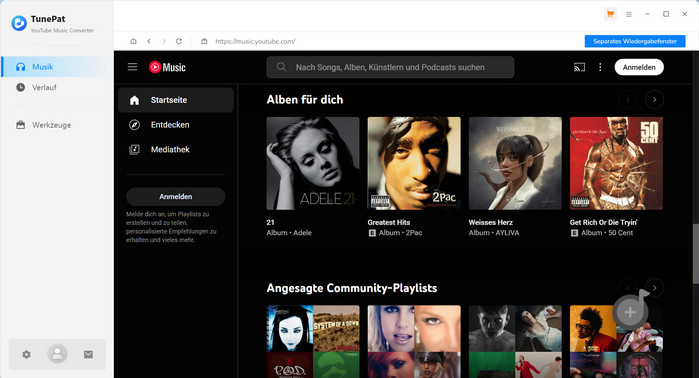Show next albums in Alben für dich
The image size is (699, 378).
pyautogui.click(x=654, y=99)
